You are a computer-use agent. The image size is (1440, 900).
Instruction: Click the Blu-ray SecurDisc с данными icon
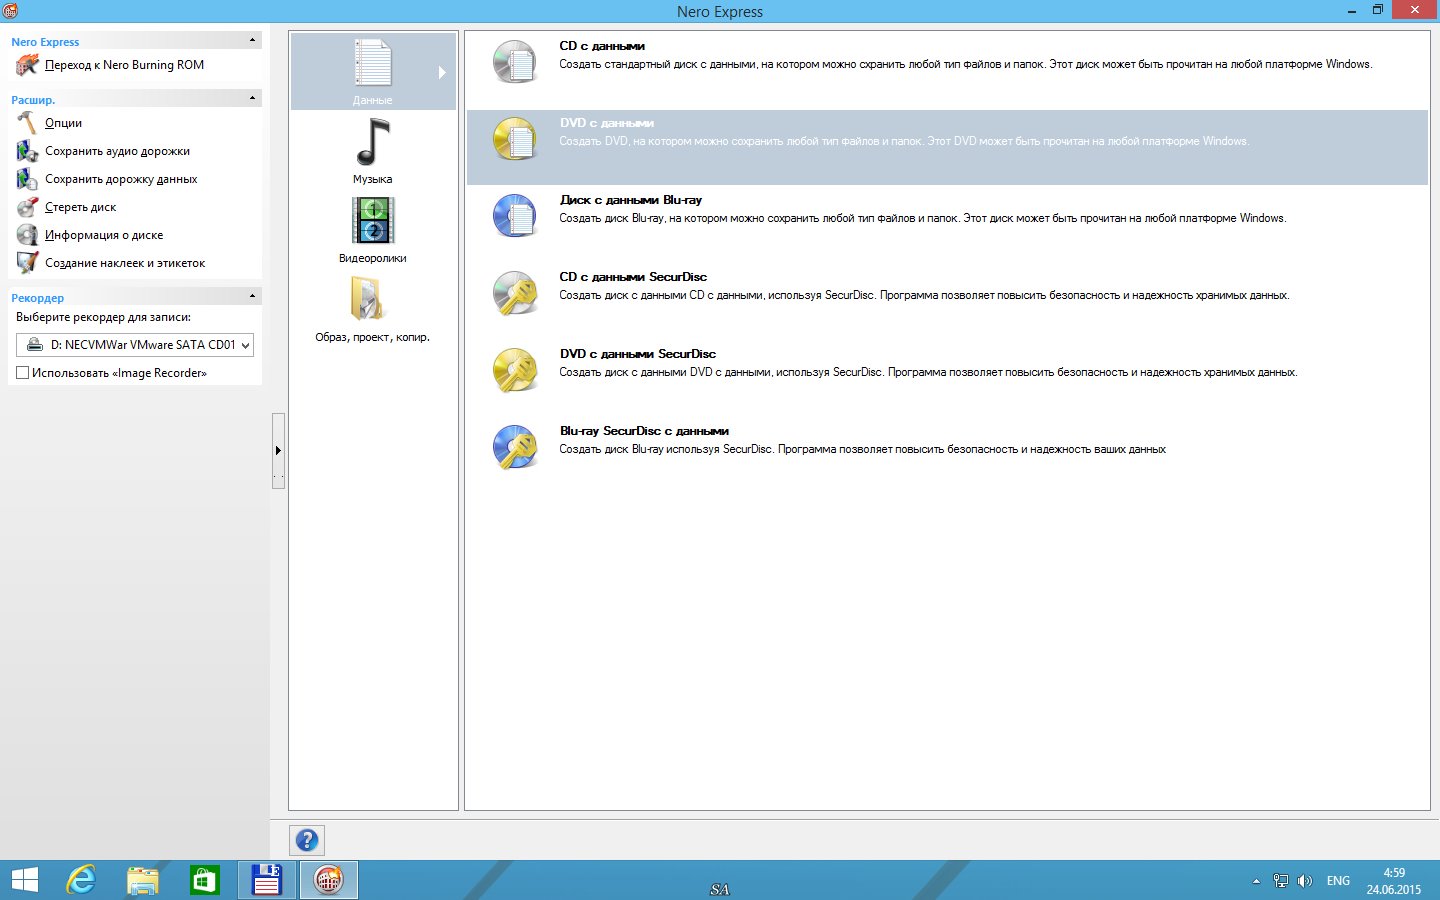tap(515, 447)
